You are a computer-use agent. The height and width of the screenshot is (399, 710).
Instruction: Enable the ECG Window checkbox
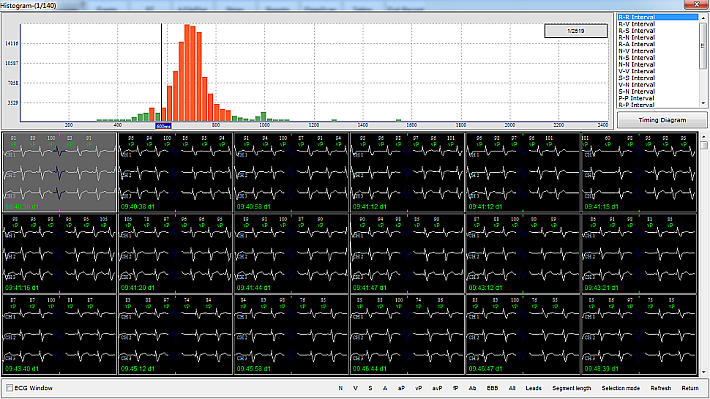click(9, 388)
